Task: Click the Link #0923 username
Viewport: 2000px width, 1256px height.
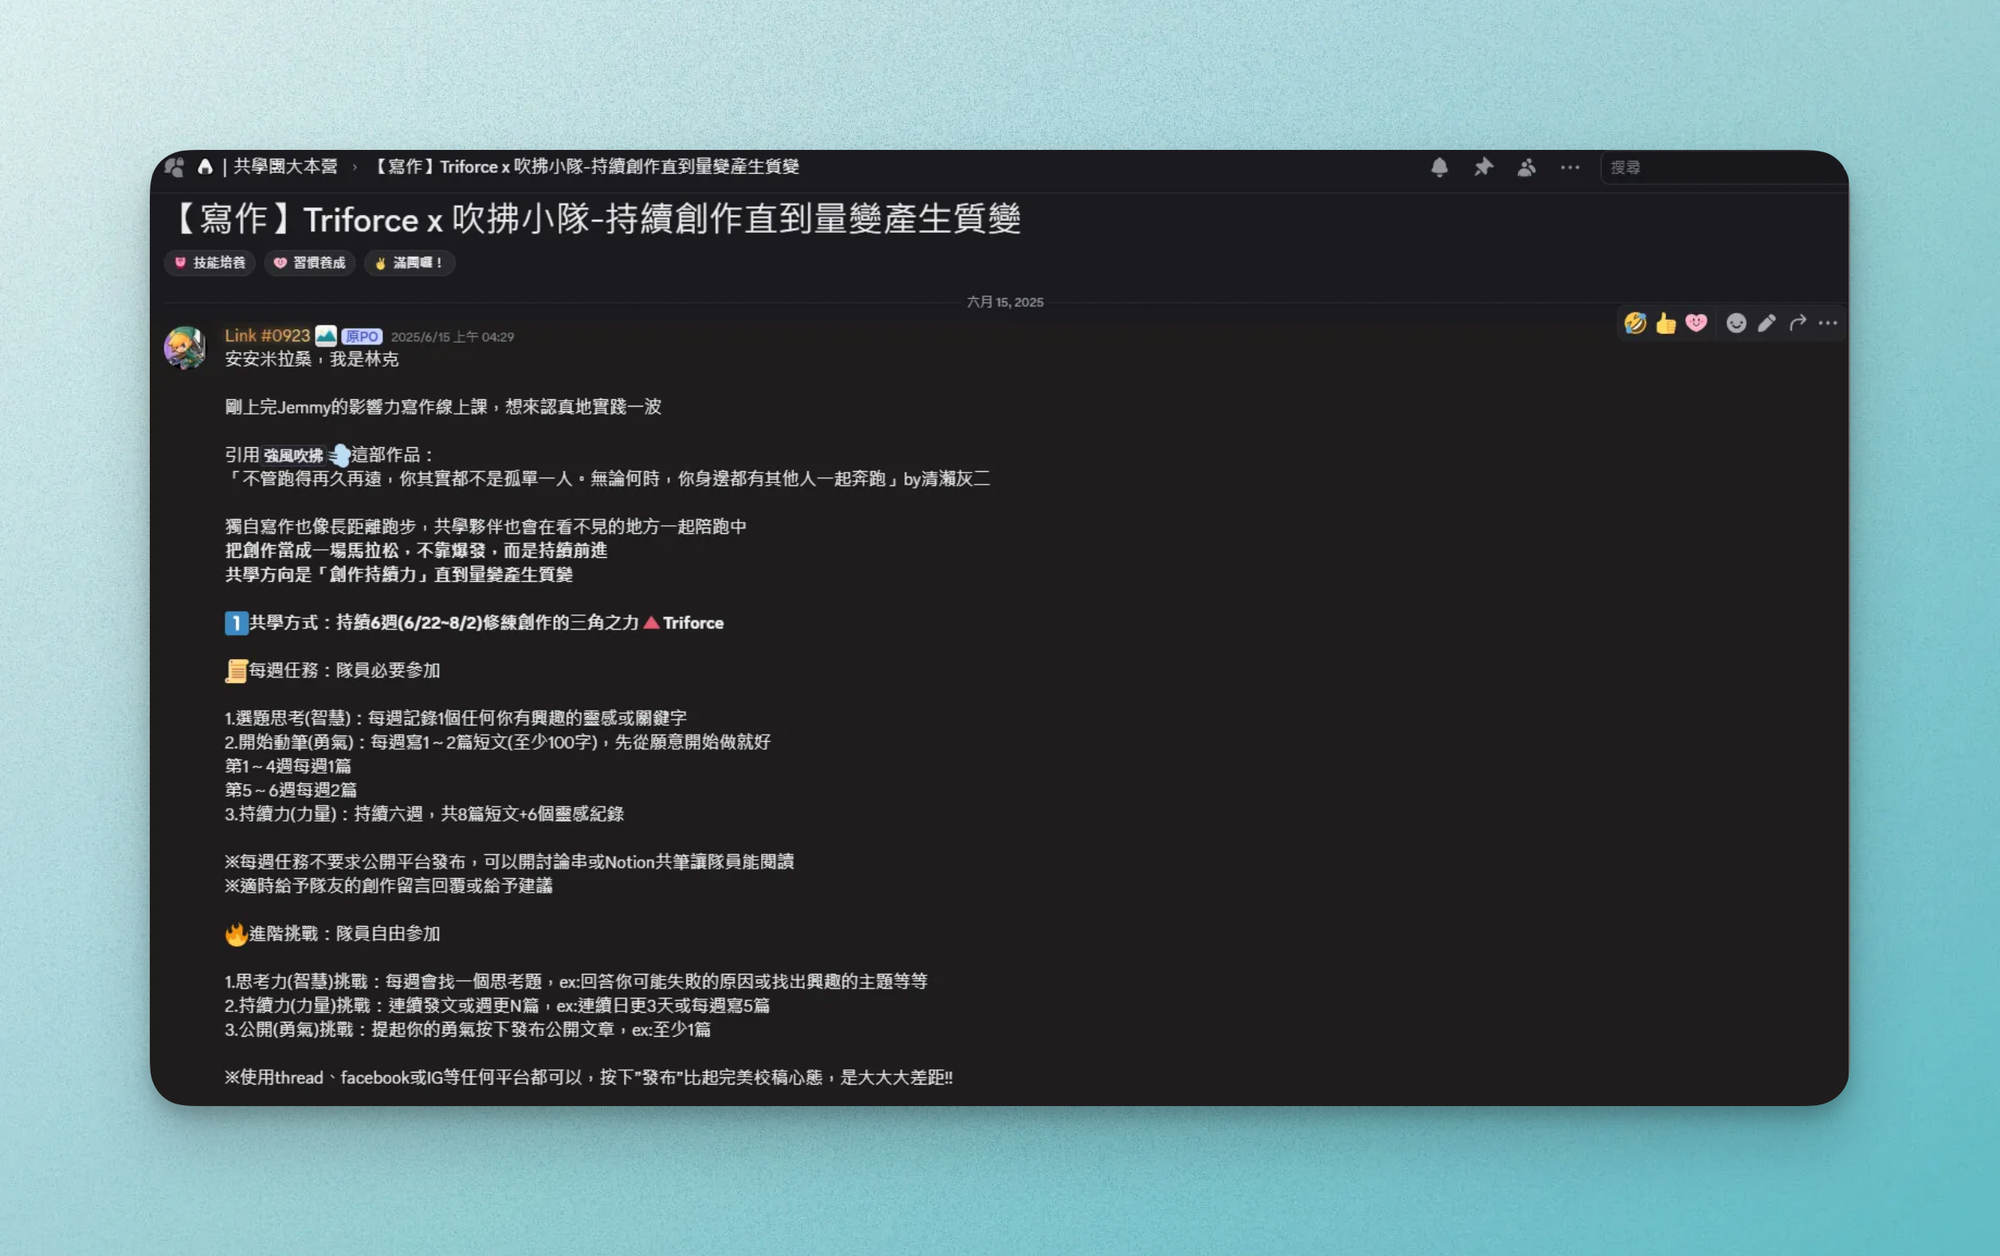Action: click(x=267, y=336)
